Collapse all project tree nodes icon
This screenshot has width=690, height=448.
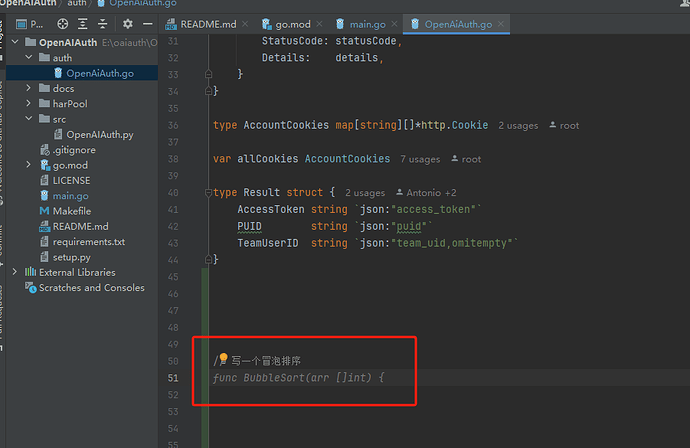click(x=103, y=24)
